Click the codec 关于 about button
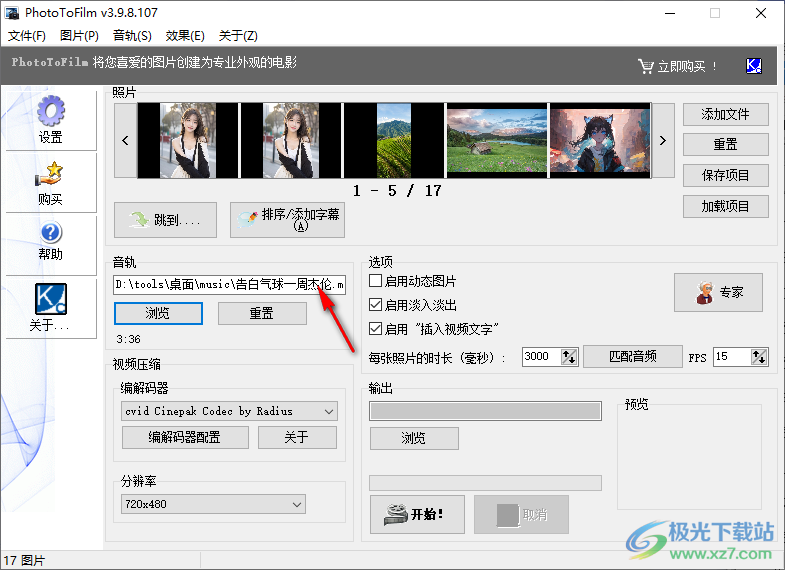This screenshot has height=570, width=785. 297,437
